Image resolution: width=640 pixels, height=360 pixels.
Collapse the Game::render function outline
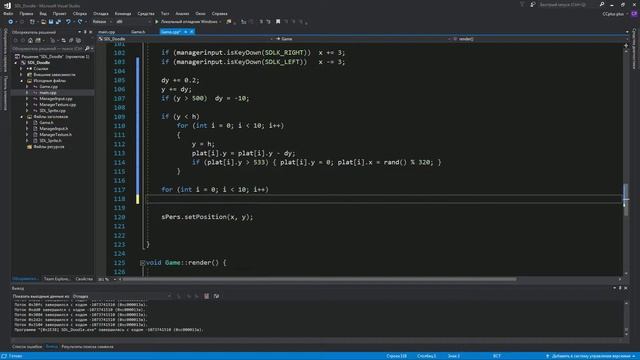coord(142,263)
